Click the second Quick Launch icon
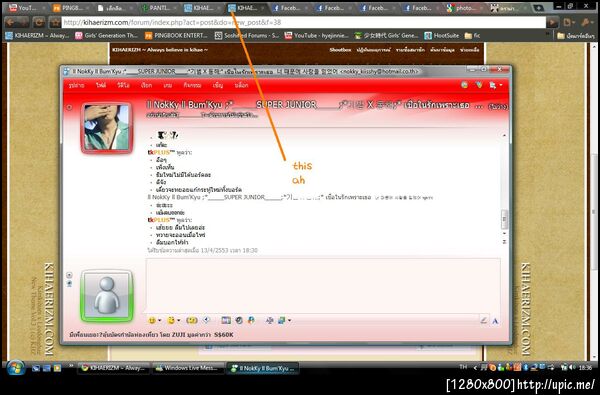600x395 pixels. tap(47, 369)
